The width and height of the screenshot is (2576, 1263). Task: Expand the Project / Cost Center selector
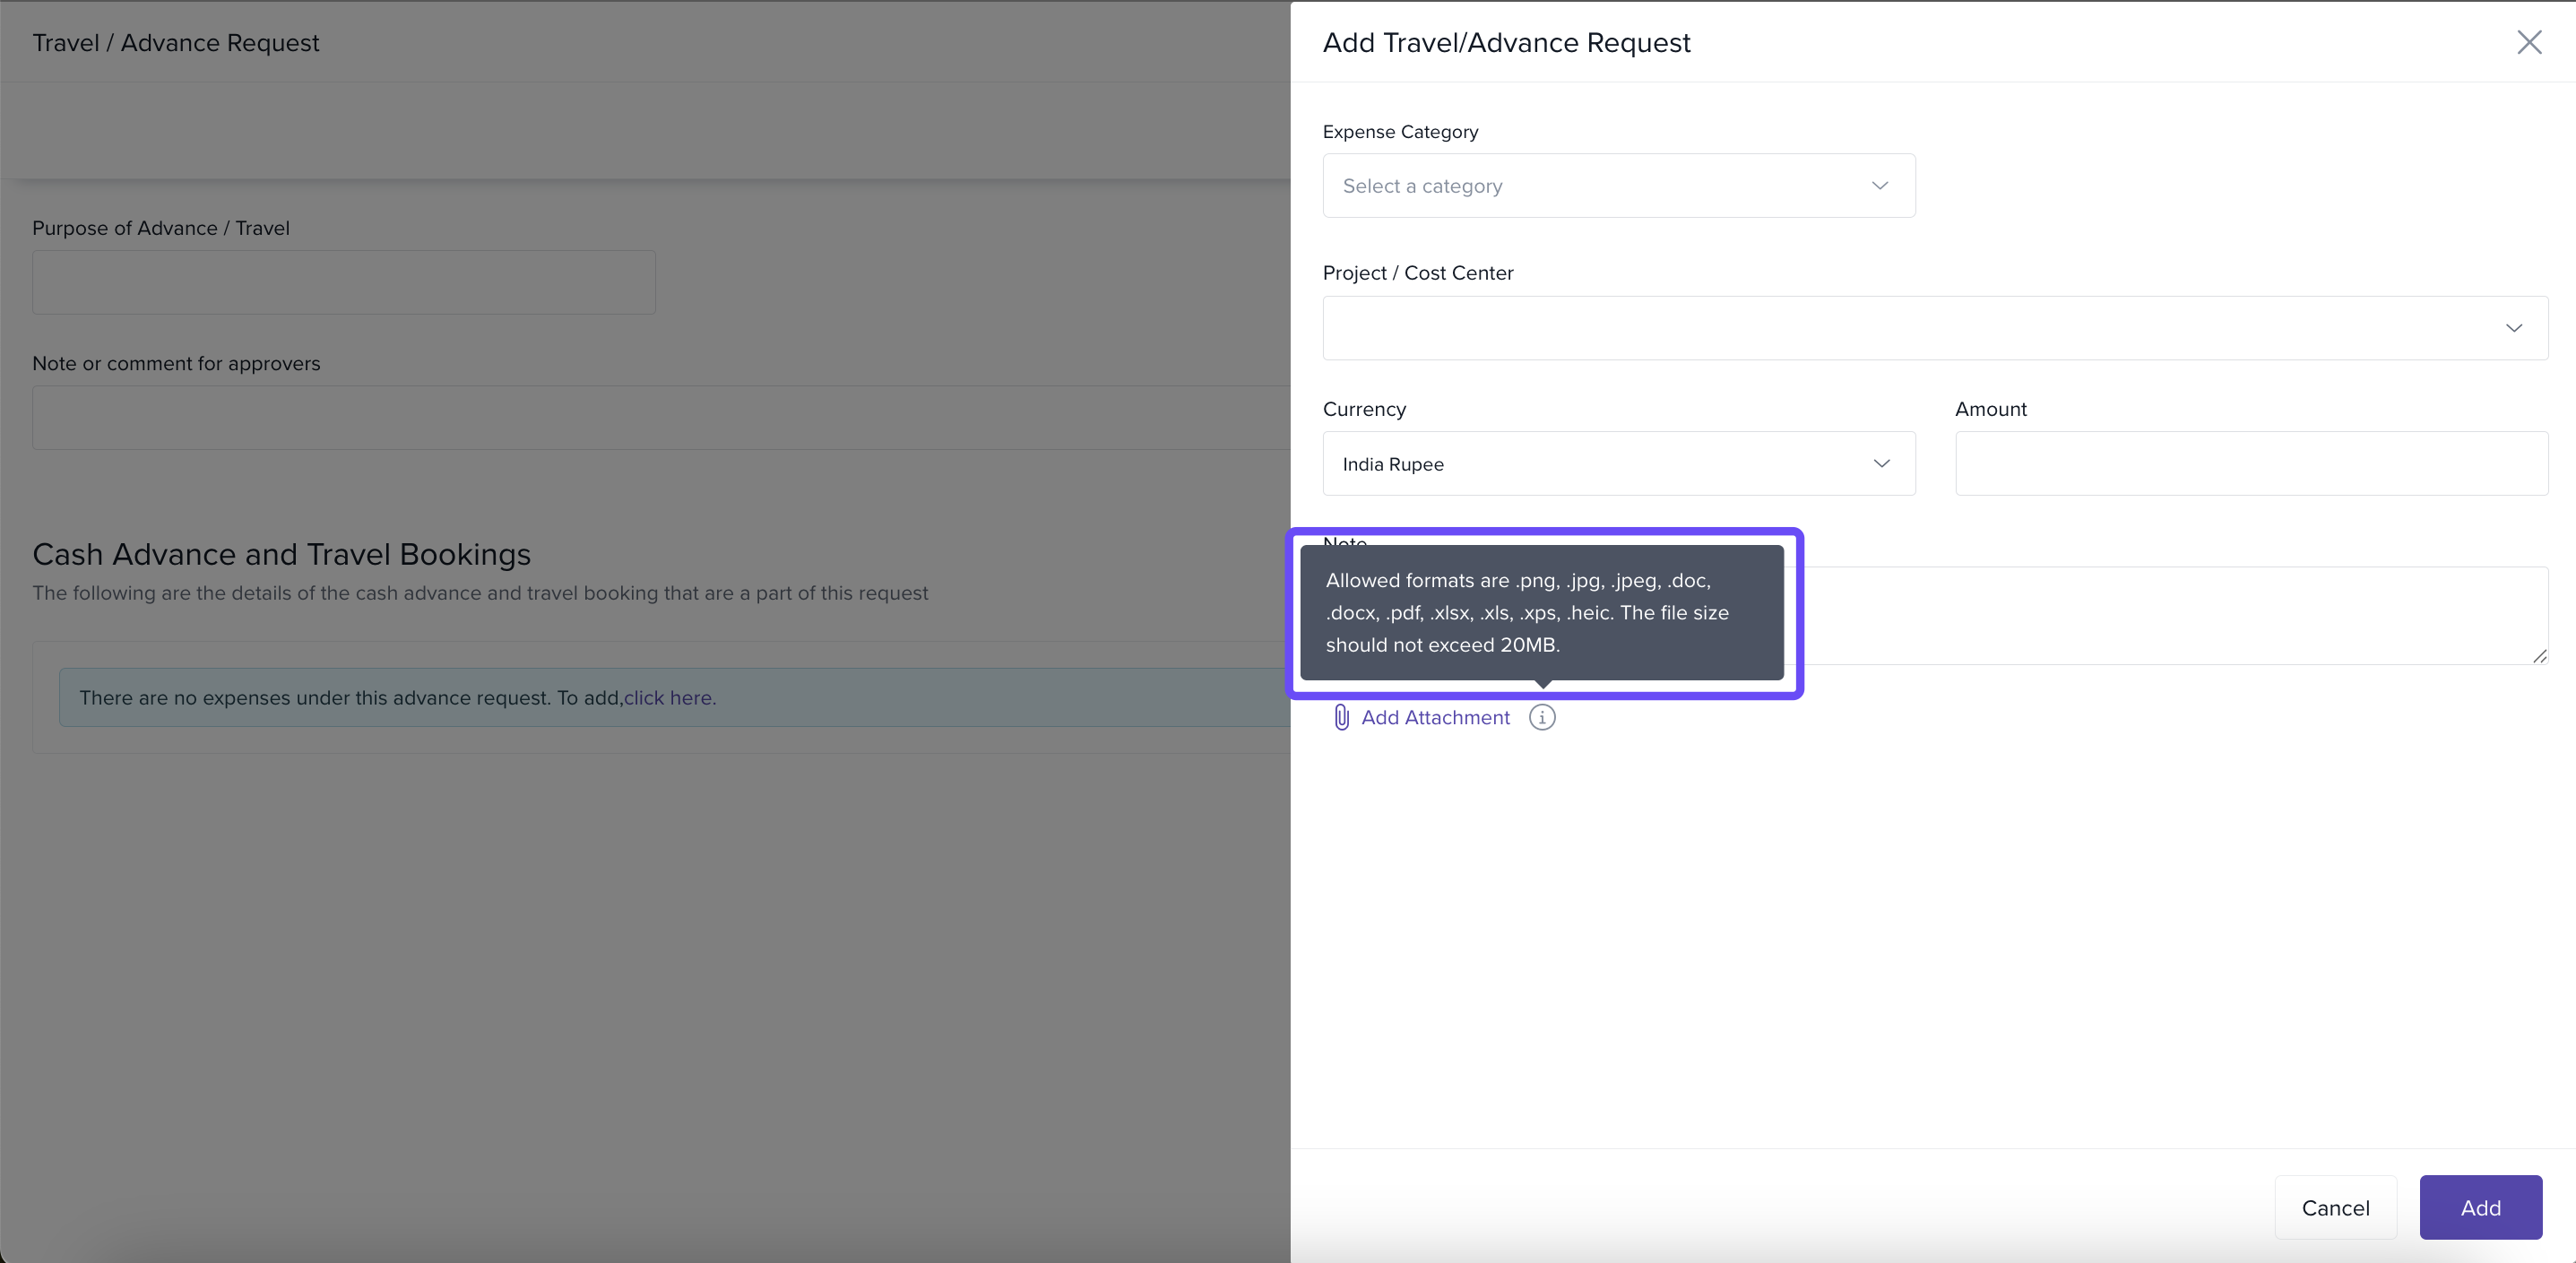(x=1900, y=328)
